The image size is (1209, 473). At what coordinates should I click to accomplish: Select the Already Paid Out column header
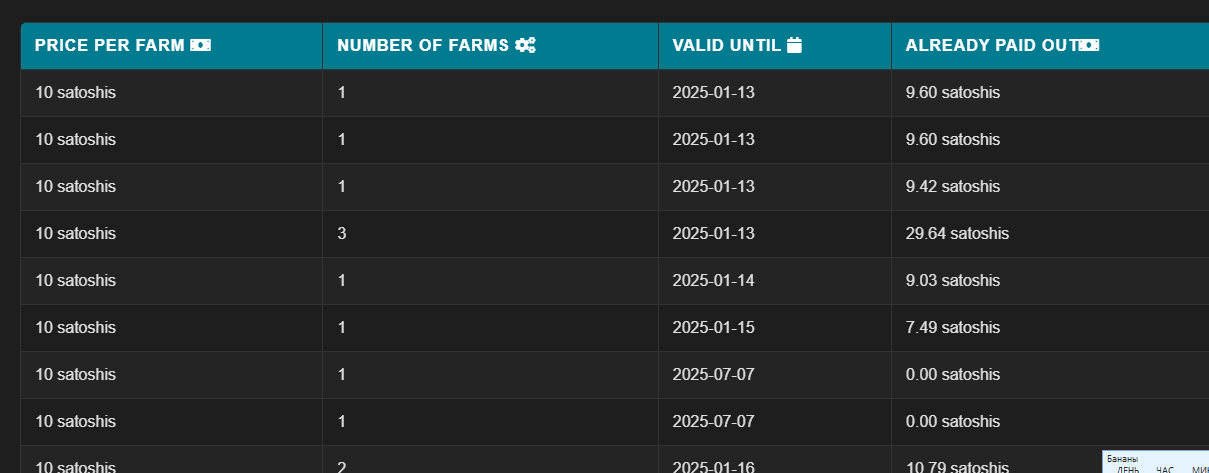(1050, 46)
